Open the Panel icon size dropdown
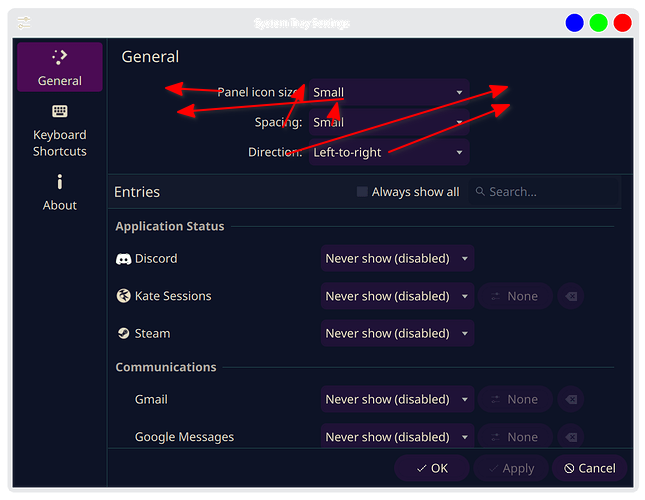Viewport: 645px width, 500px height. (x=389, y=93)
